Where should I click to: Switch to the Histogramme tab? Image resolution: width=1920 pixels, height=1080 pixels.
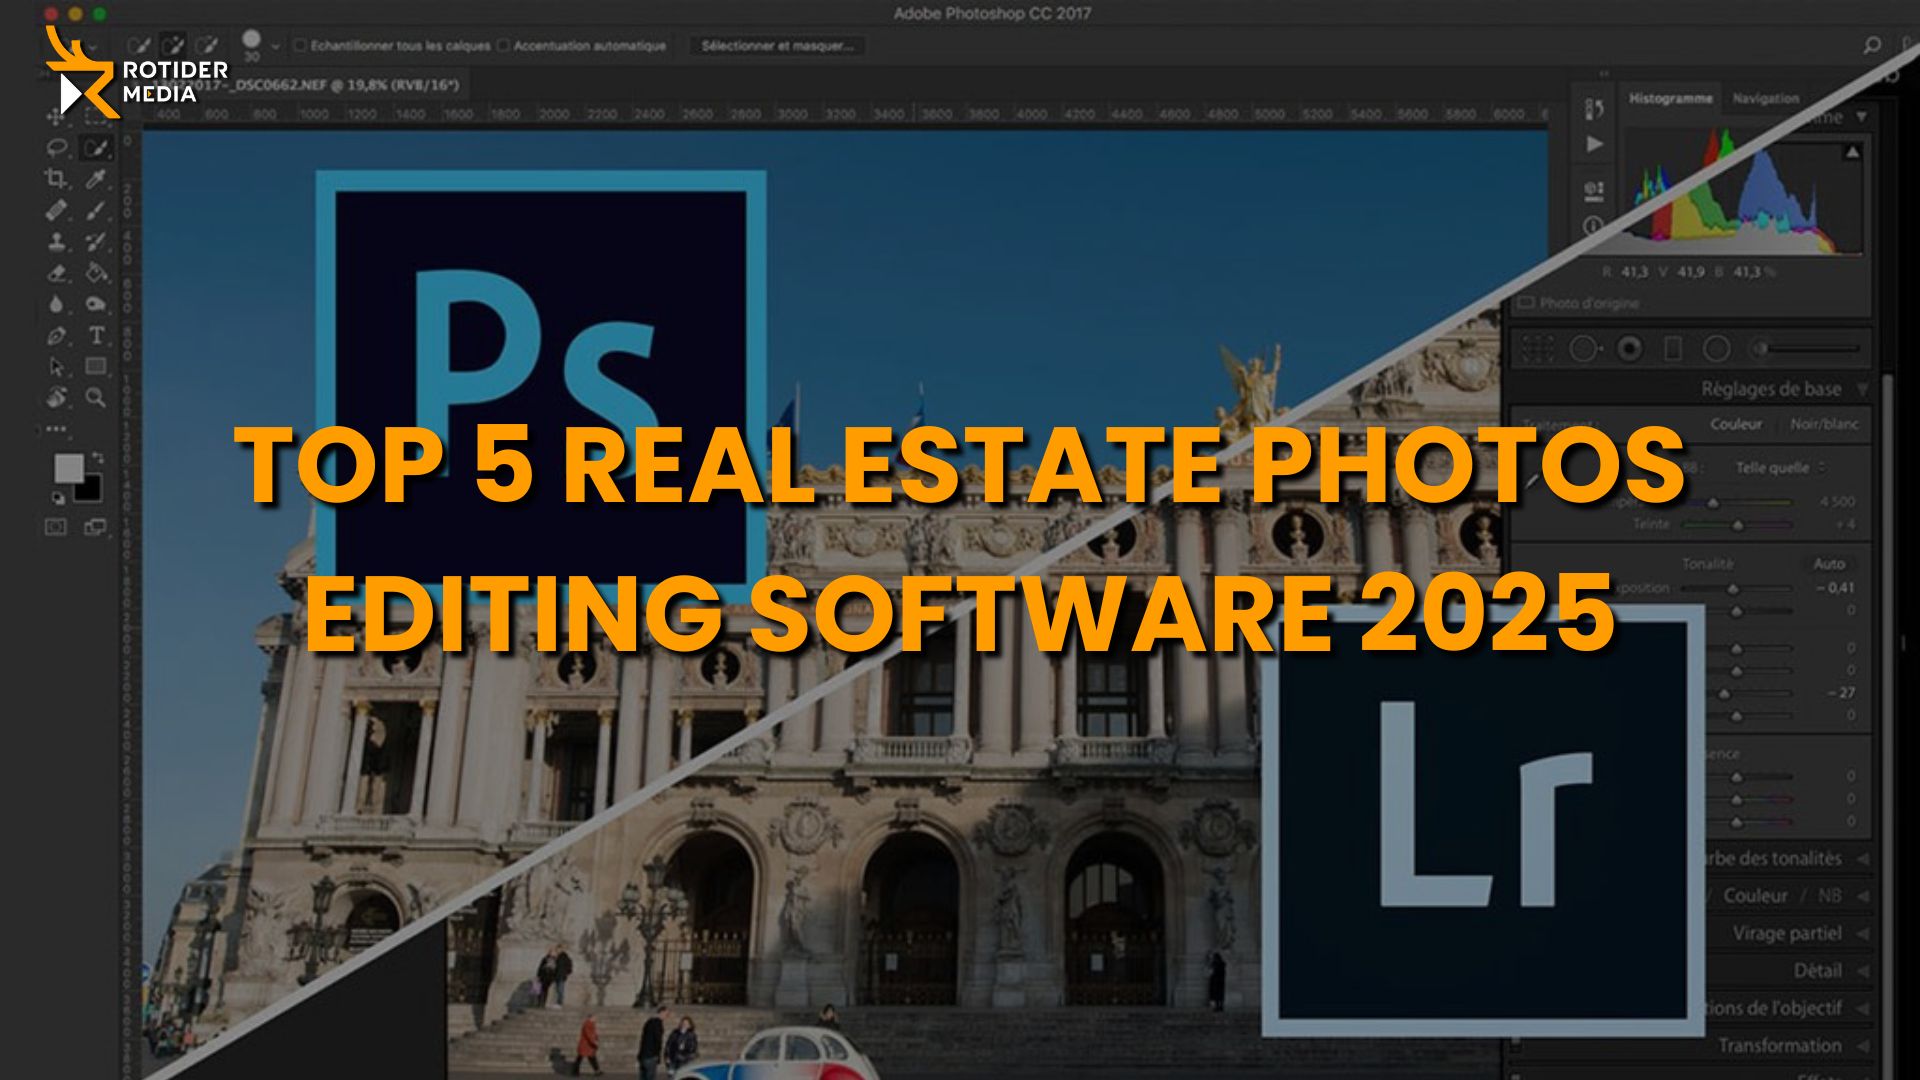click(1670, 98)
